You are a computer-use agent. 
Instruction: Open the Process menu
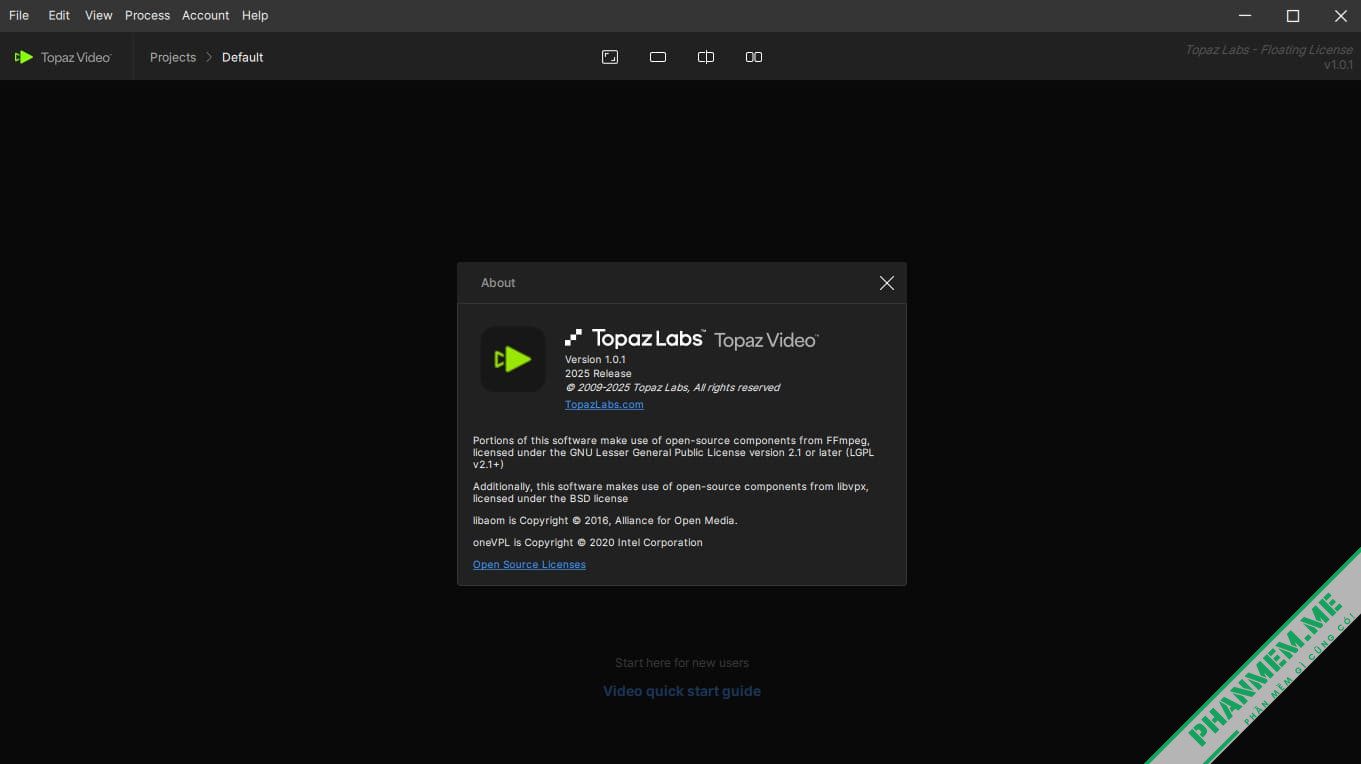147,15
